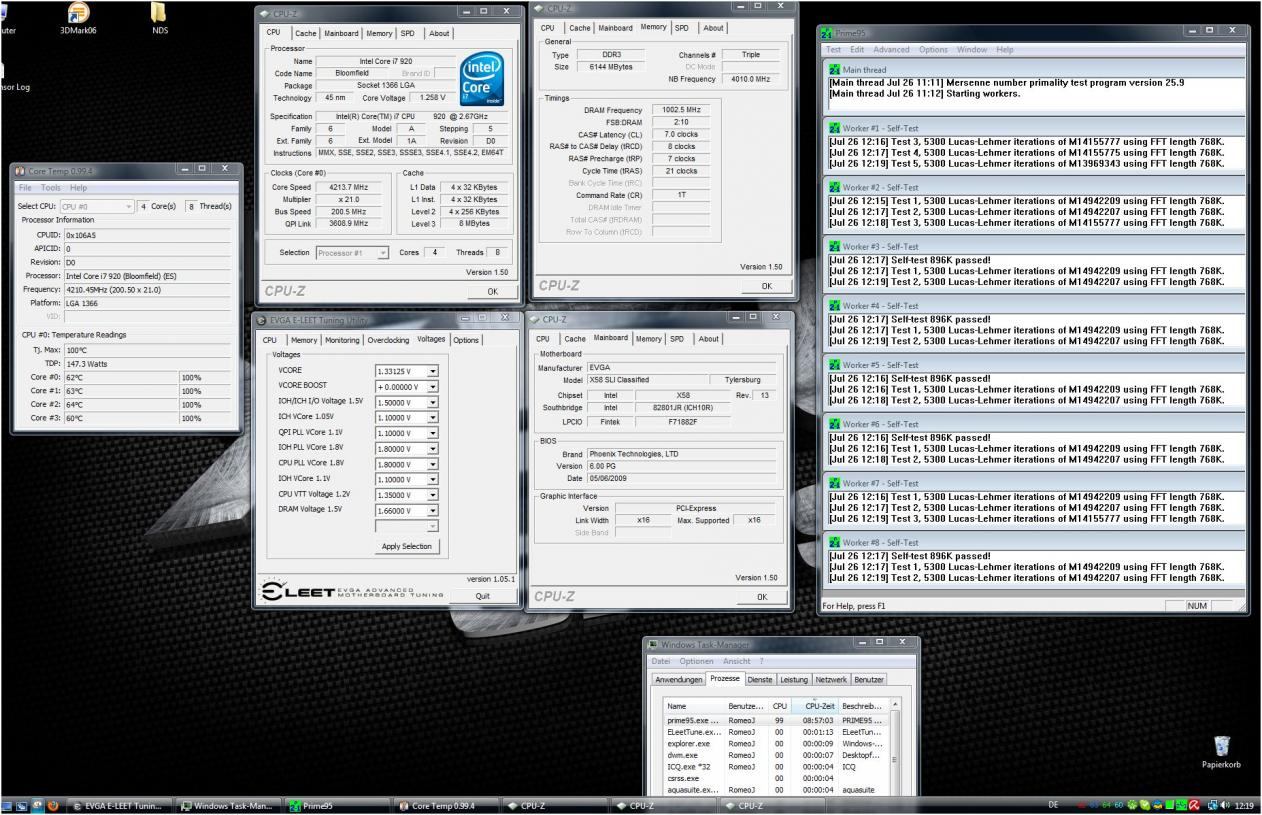1262x815 pixels.
Task: Click the Prime95 title bar icon
Action: [x=827, y=33]
